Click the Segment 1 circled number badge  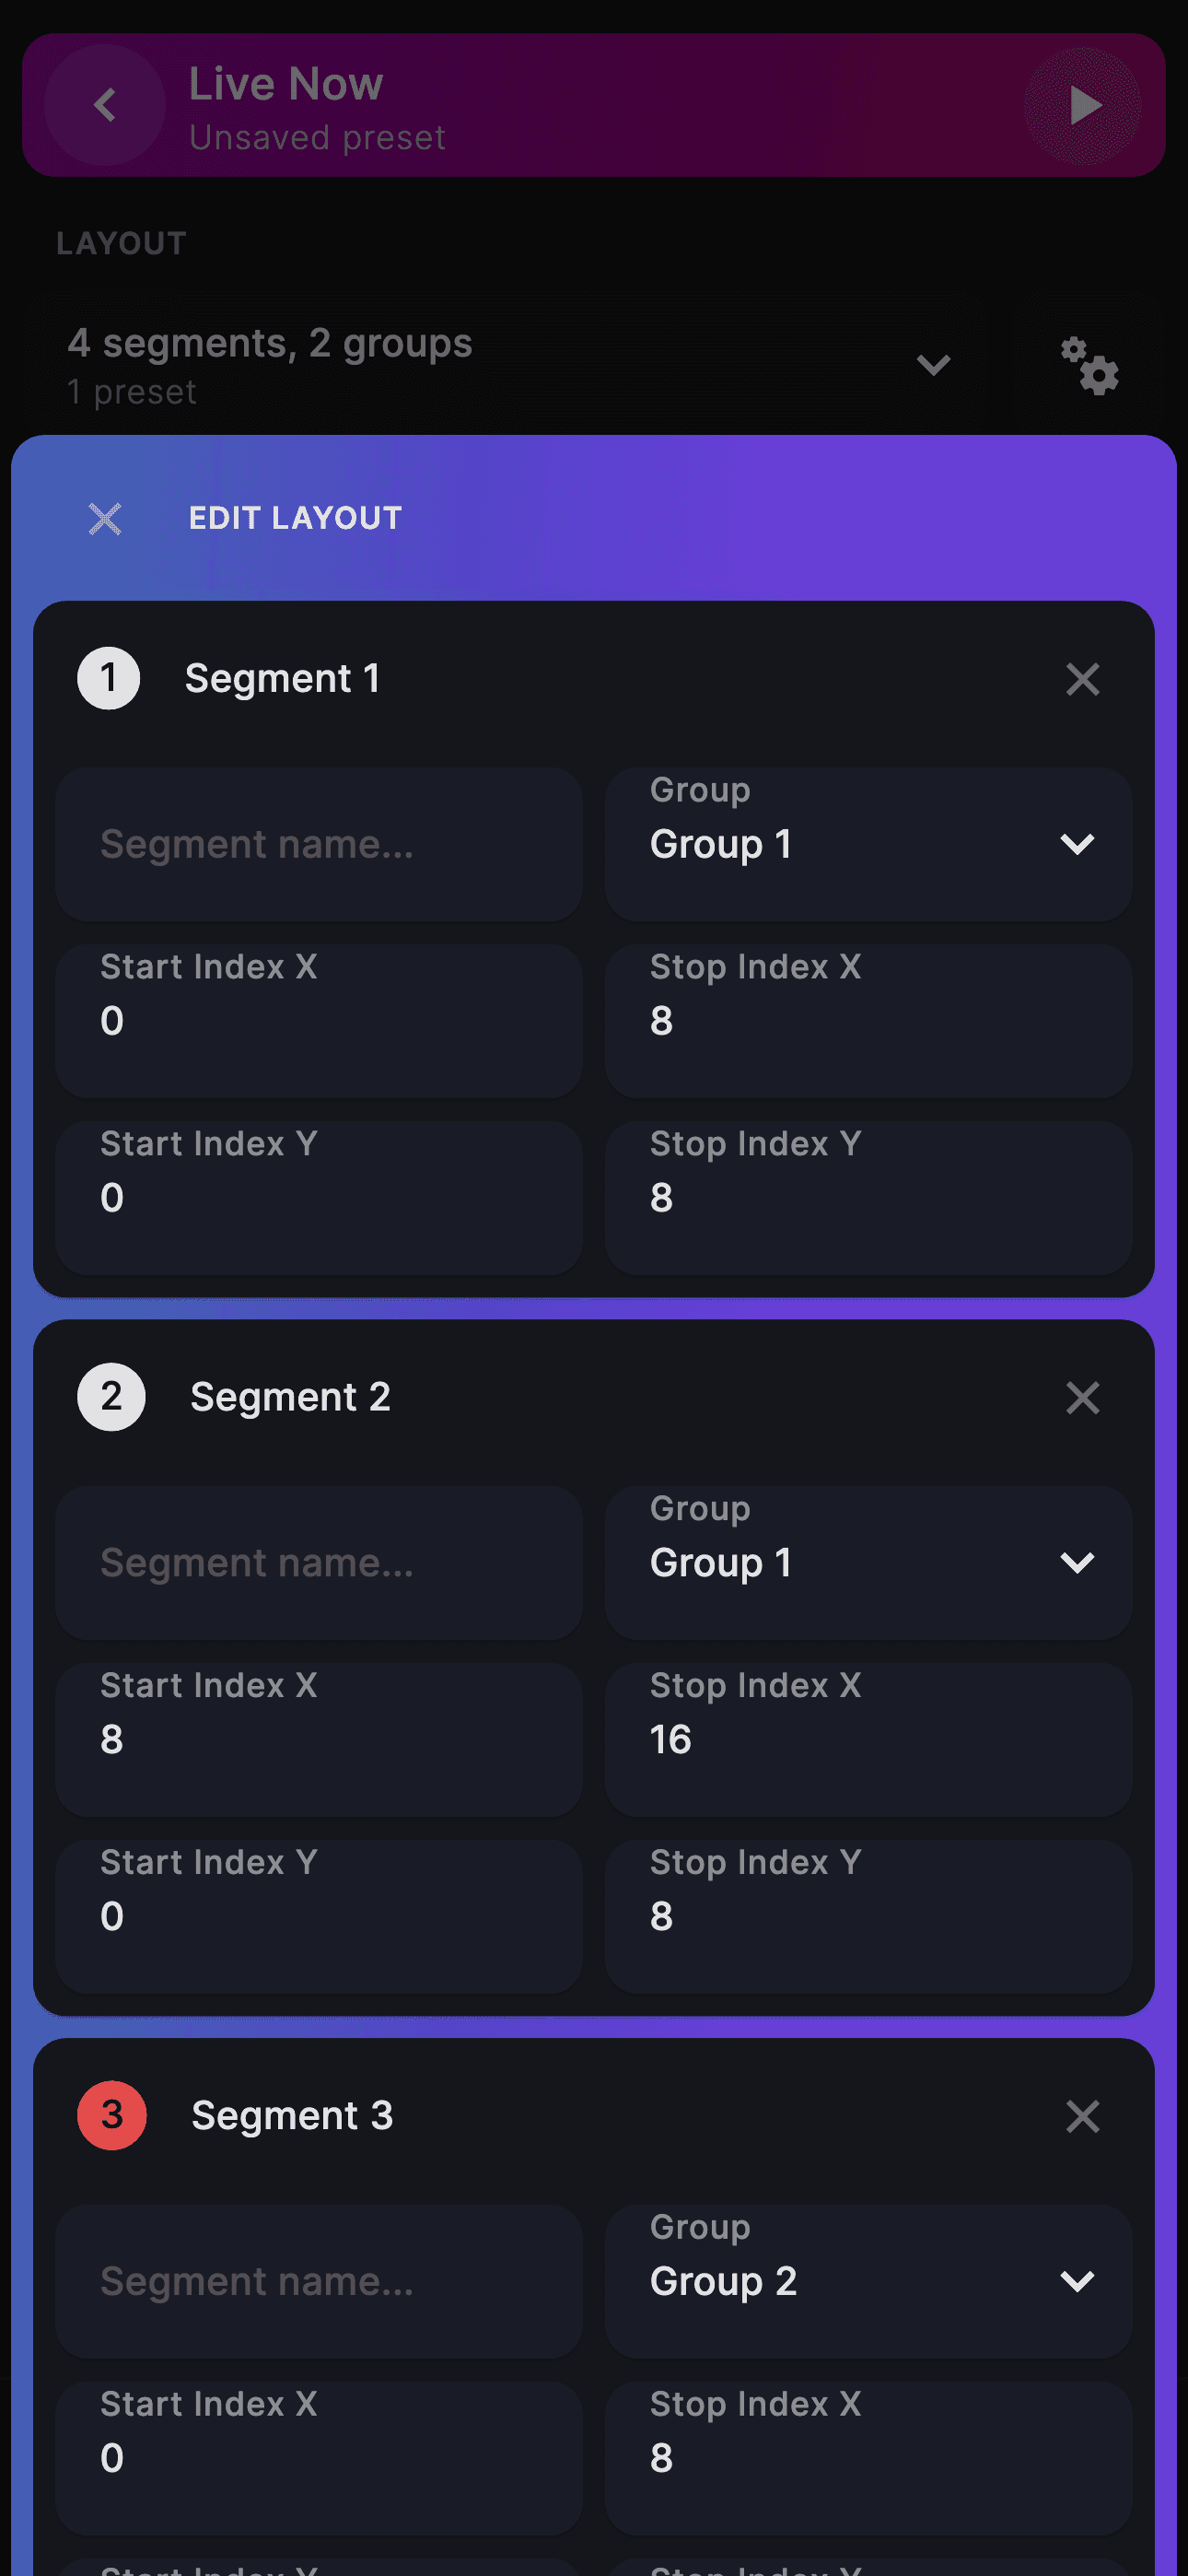pyautogui.click(x=107, y=677)
